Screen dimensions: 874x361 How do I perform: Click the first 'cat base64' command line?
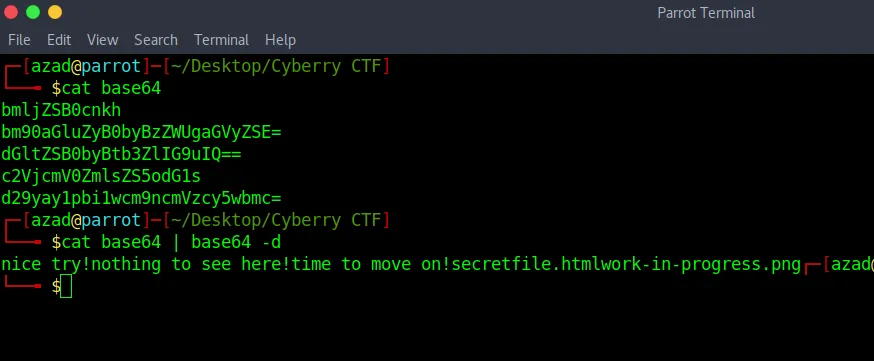pos(111,88)
